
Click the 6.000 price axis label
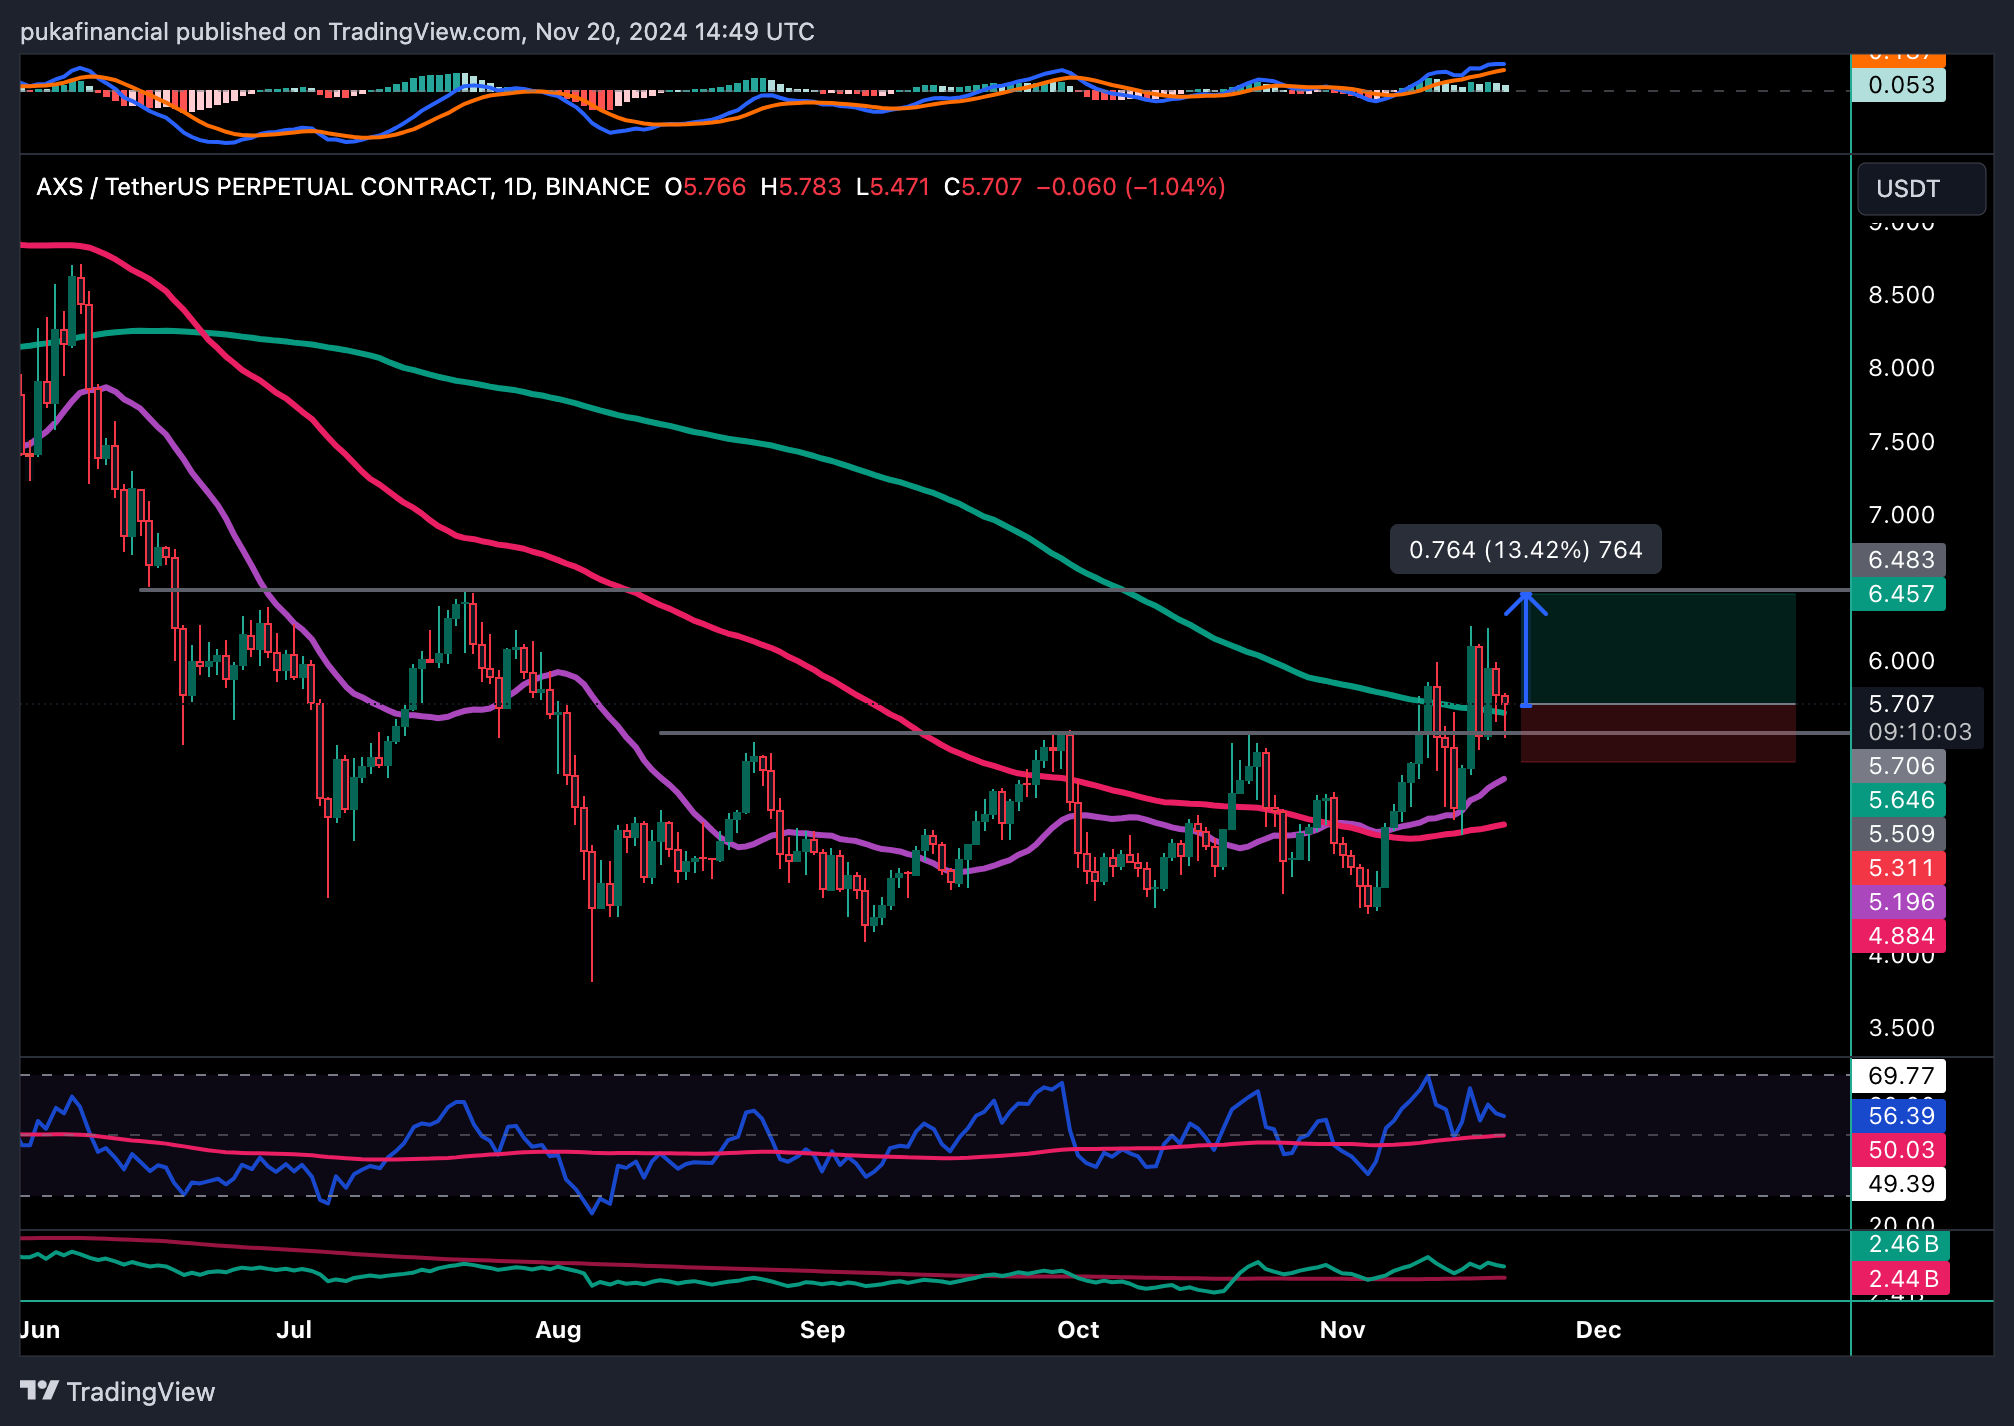(x=1901, y=661)
